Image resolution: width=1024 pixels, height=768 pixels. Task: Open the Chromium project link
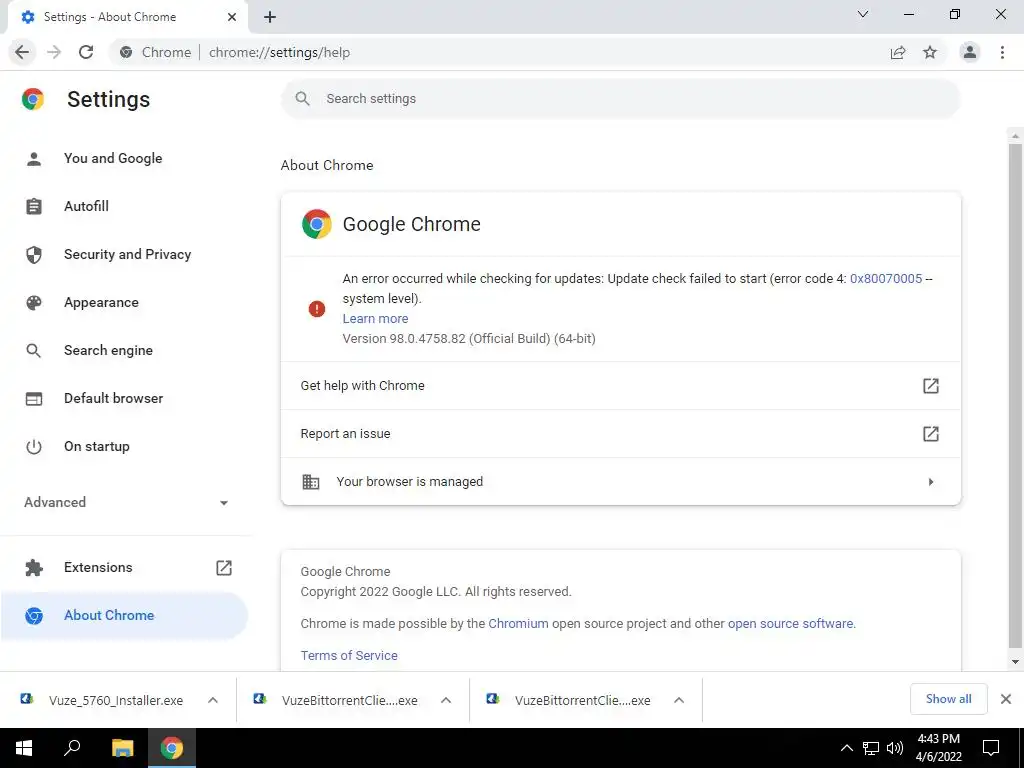coord(518,623)
